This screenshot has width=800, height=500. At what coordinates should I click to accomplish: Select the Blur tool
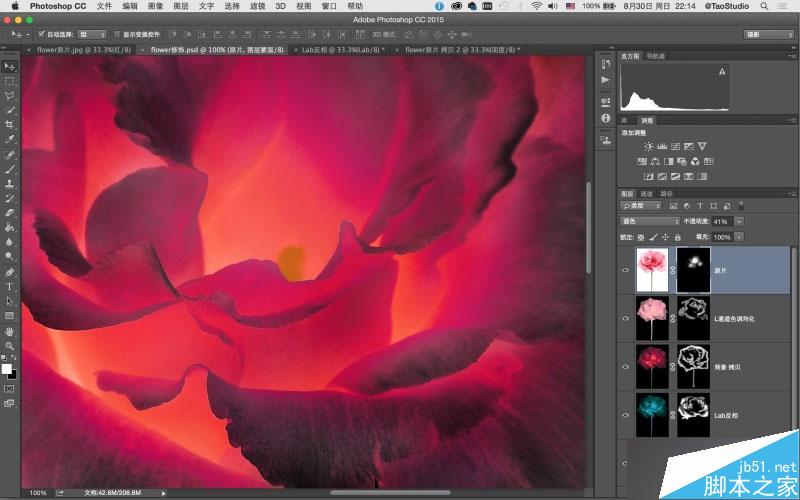[x=9, y=242]
